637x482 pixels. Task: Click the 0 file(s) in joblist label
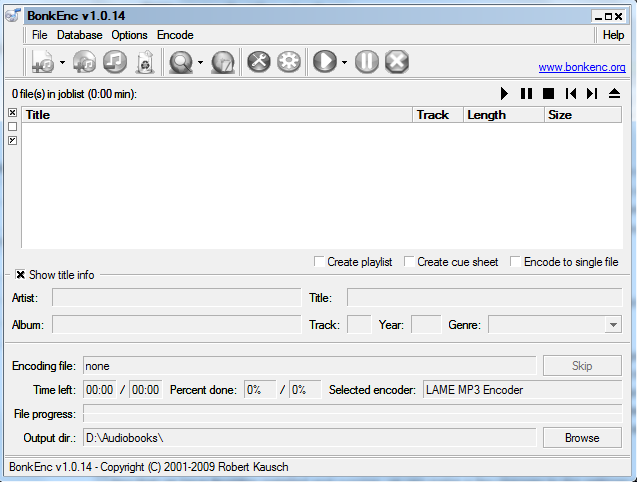pyautogui.click(x=74, y=94)
